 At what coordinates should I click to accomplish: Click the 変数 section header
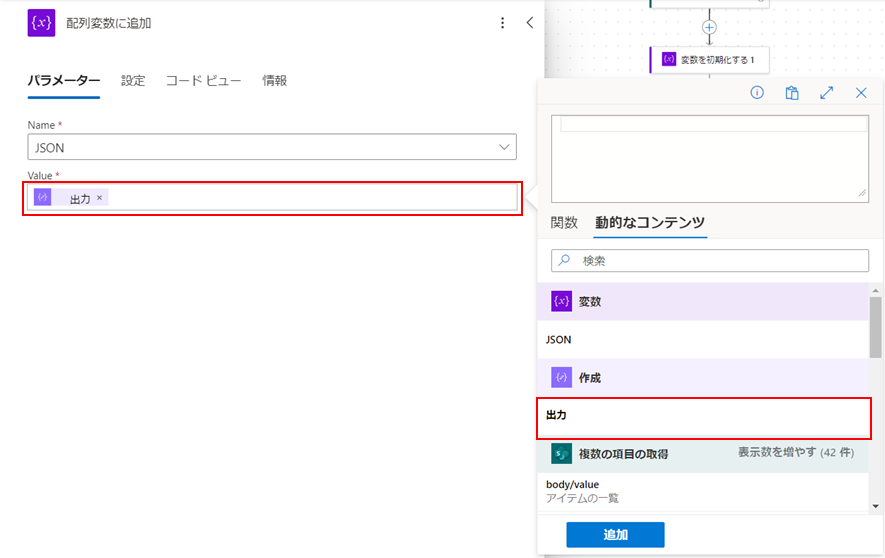[703, 301]
